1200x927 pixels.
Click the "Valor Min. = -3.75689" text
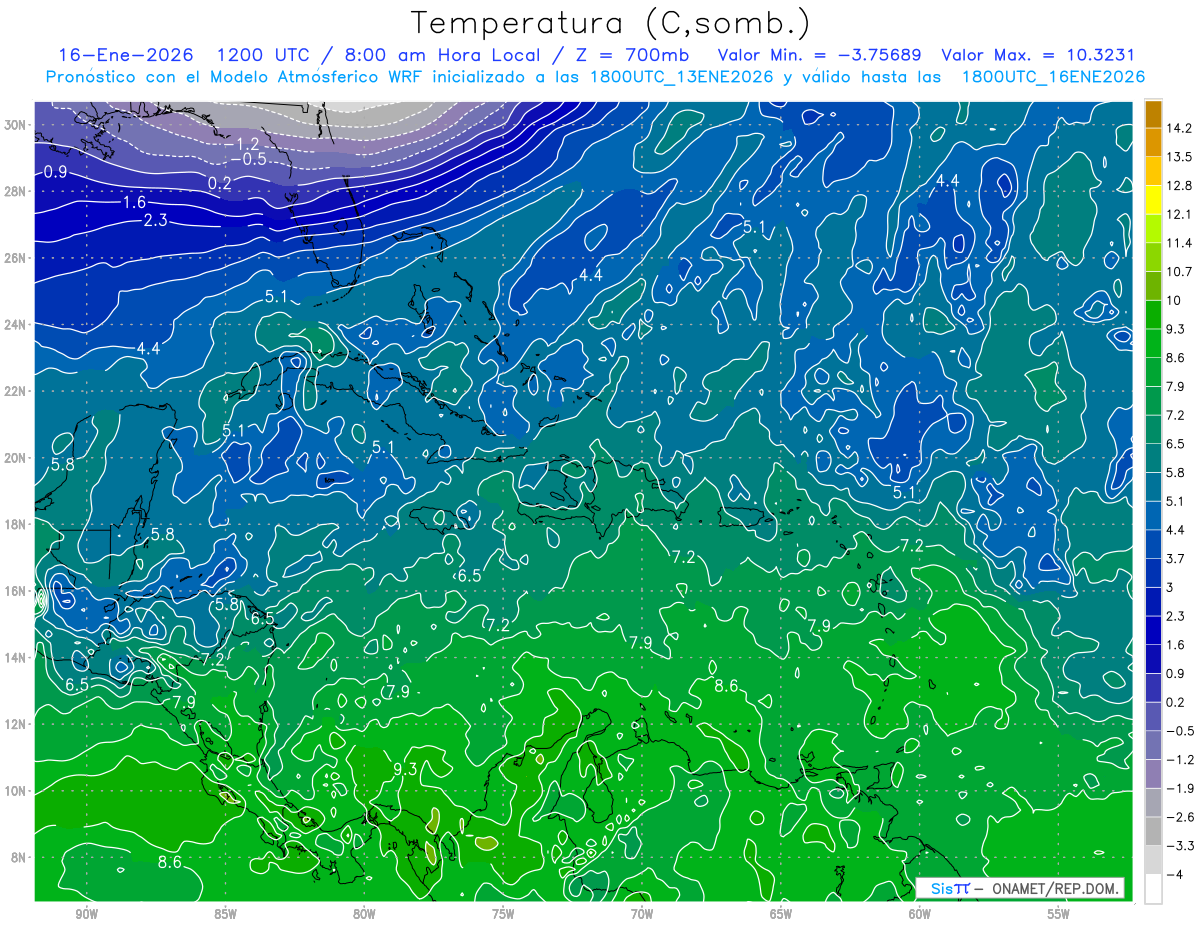click(x=820, y=54)
